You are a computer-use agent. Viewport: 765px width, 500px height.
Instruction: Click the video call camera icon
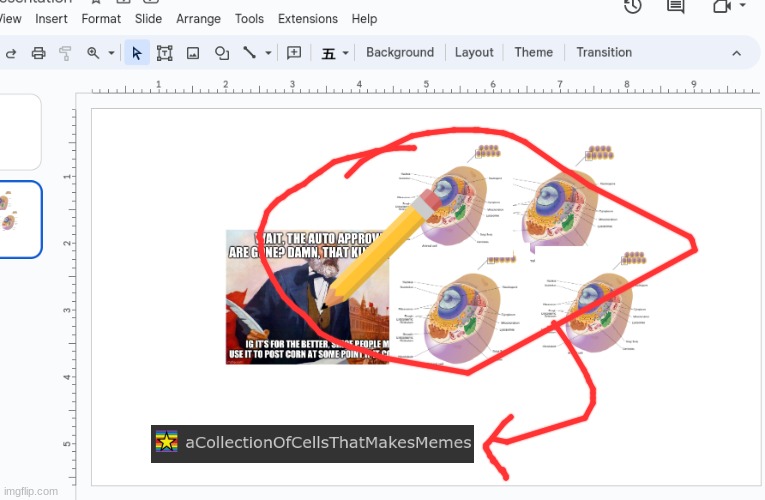coord(722,6)
